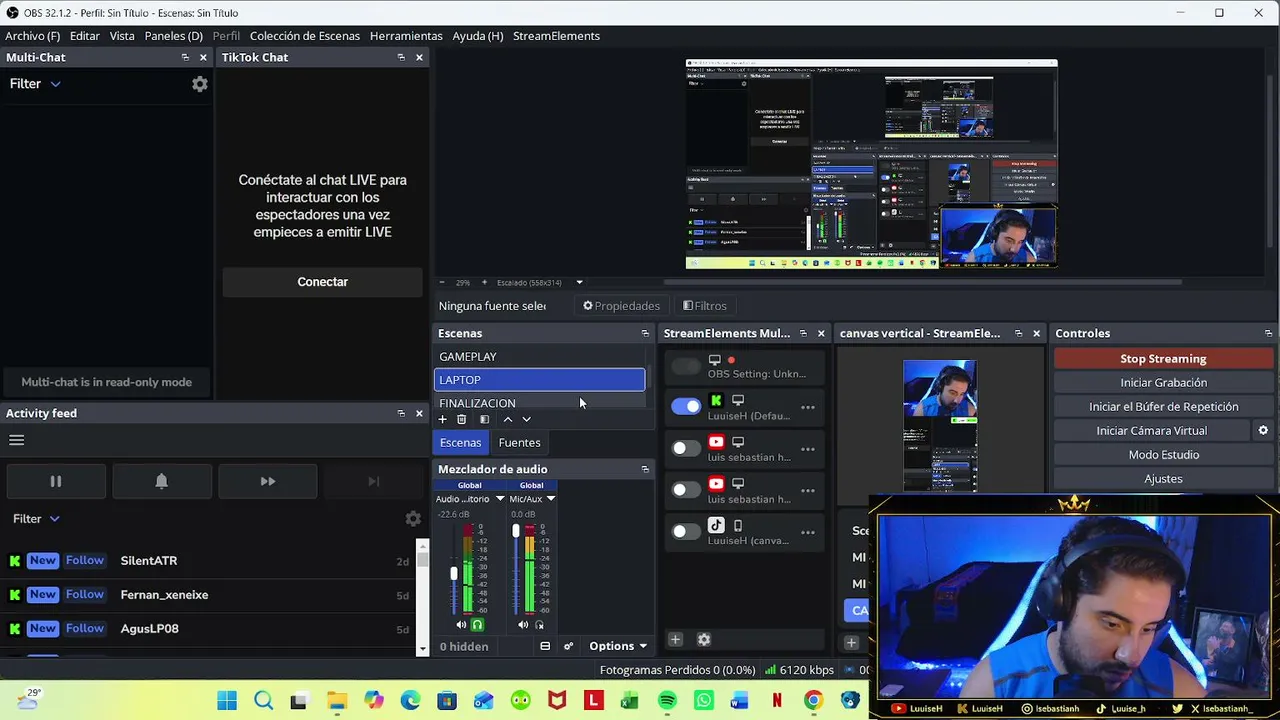Adjust the Mic/Aux volume fader

click(x=515, y=531)
